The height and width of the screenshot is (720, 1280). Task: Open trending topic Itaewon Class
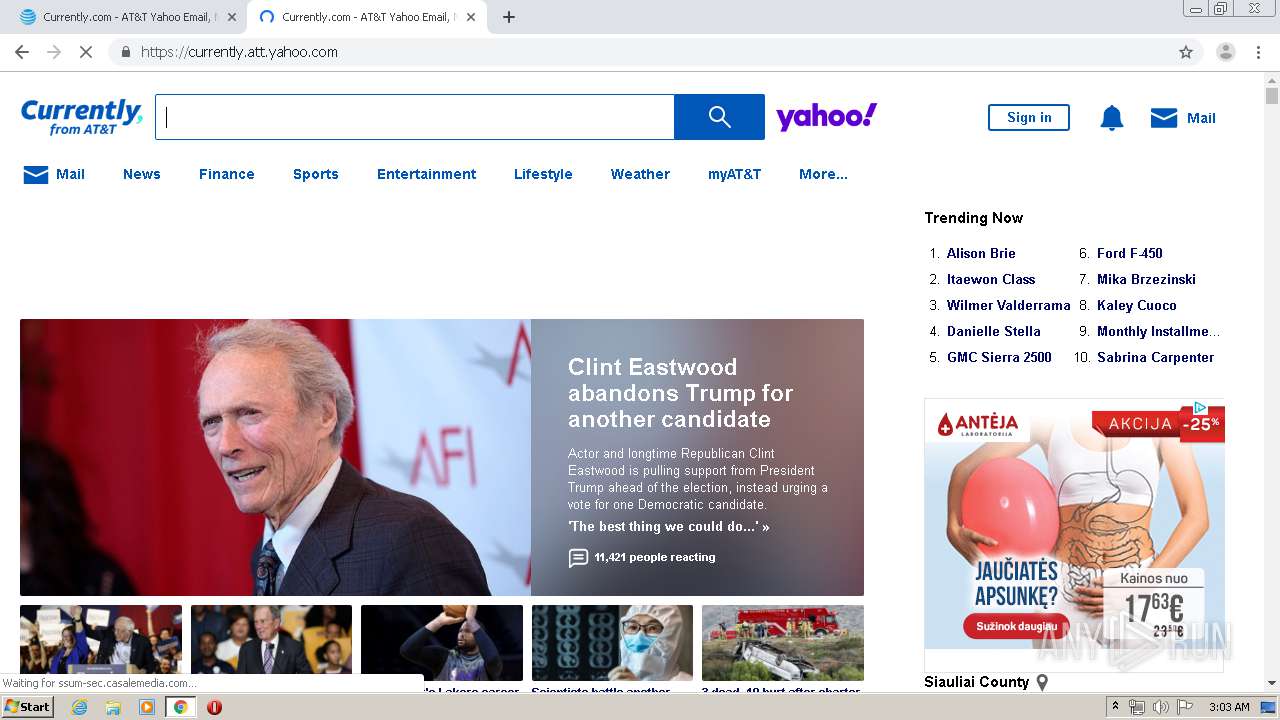[x=991, y=279]
